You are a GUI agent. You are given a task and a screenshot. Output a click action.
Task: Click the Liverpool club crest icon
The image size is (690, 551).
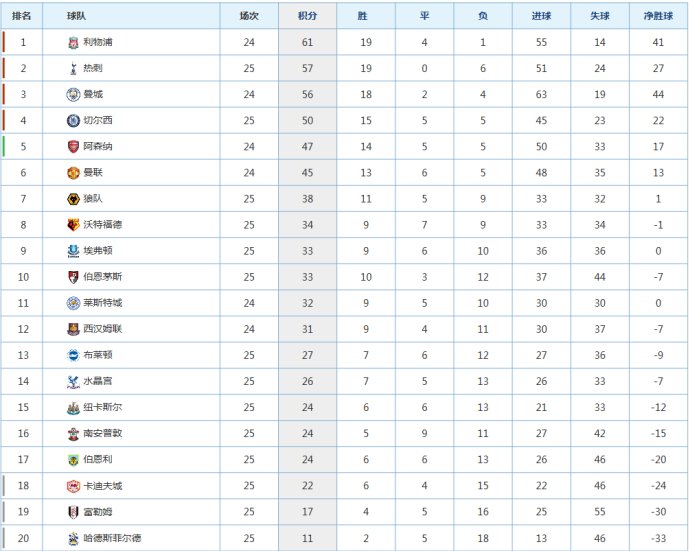[x=73, y=43]
